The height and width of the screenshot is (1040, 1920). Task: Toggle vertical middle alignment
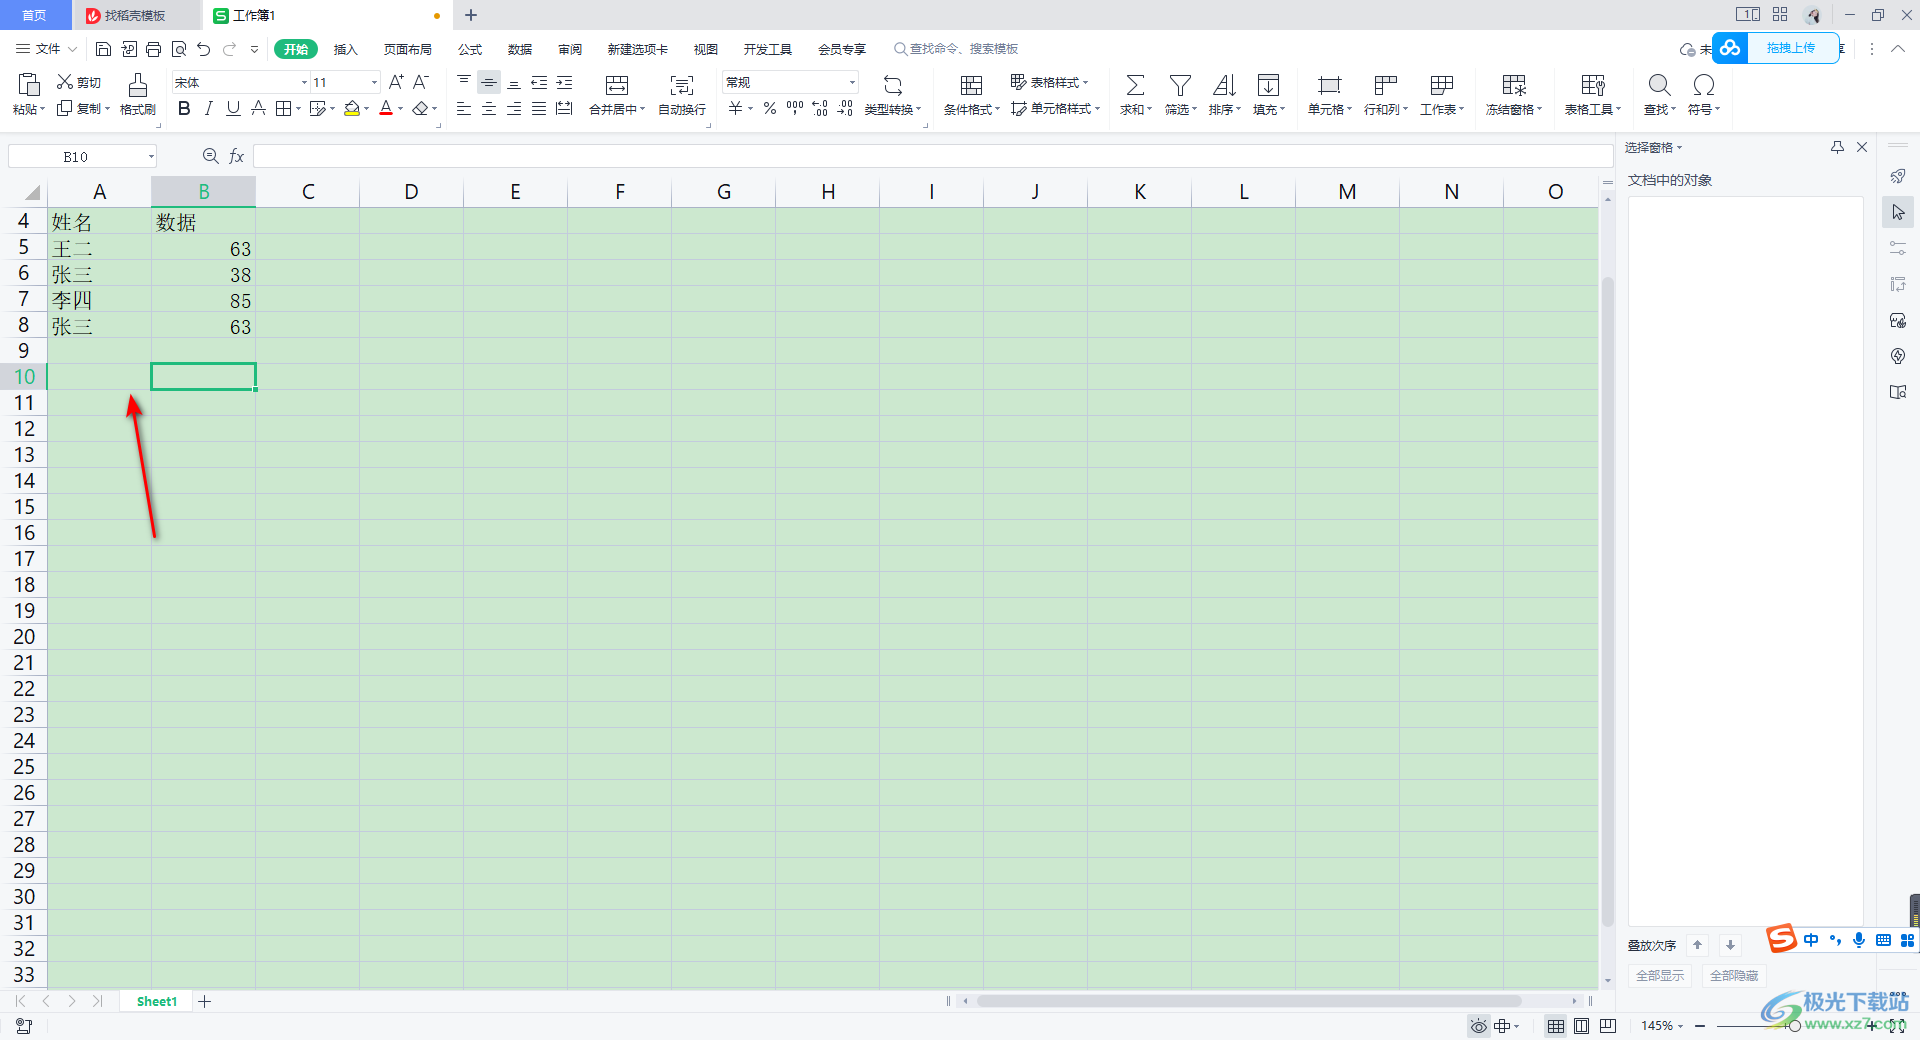[x=489, y=82]
